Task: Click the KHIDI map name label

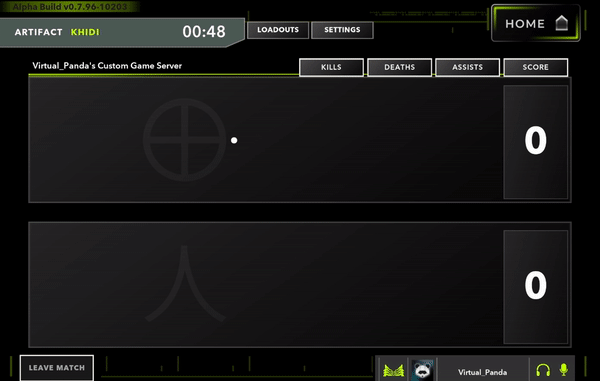Action: click(x=85, y=32)
